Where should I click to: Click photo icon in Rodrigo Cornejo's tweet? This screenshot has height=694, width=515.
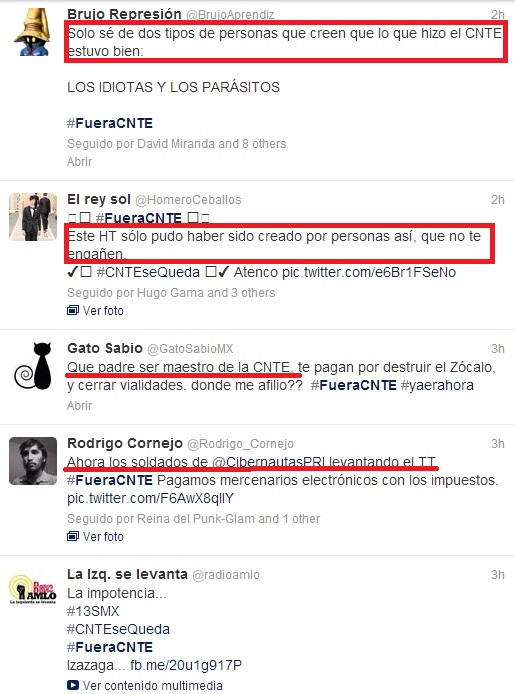73,536
